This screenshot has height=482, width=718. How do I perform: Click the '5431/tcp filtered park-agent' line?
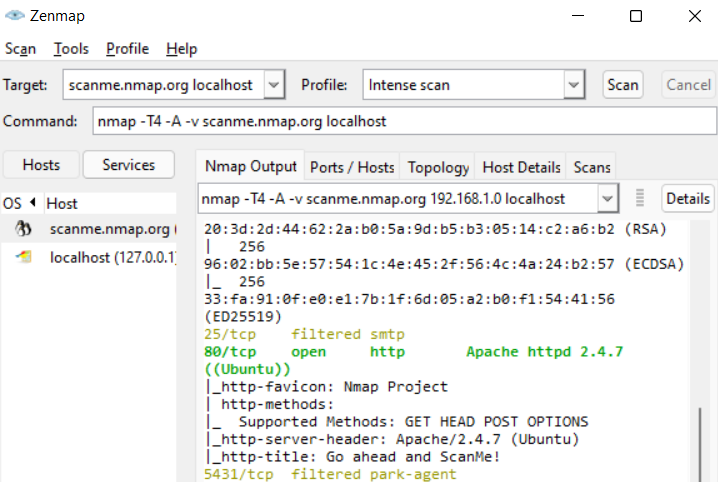tap(330, 474)
